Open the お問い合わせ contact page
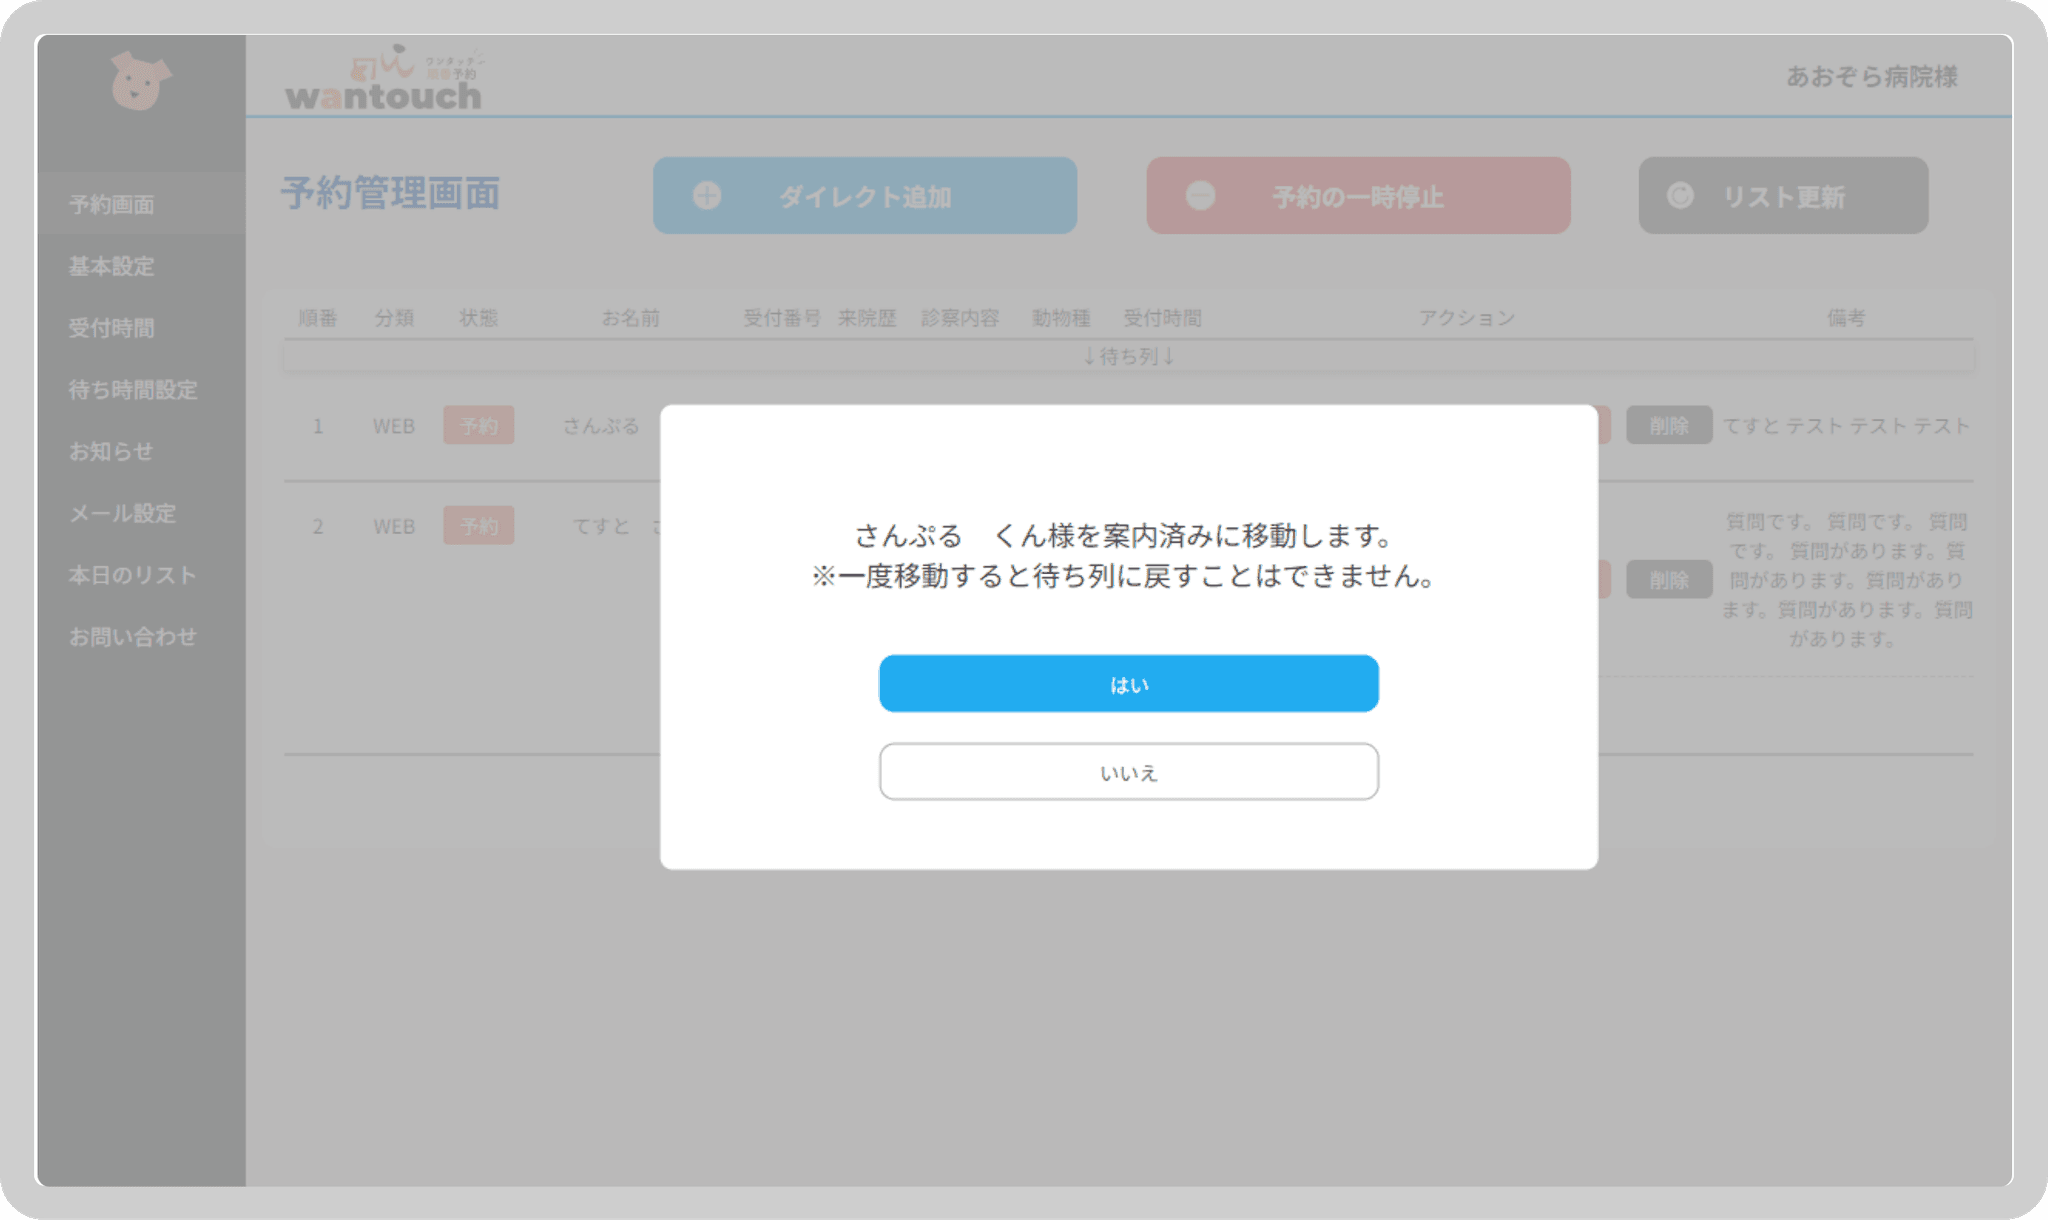This screenshot has height=1220, width=2048. (x=133, y=637)
